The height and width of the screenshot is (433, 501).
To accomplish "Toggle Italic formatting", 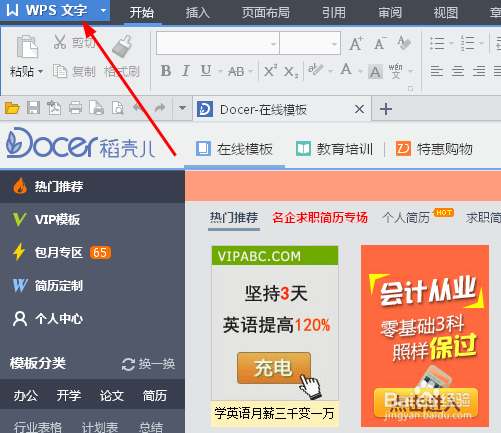I will pyautogui.click(x=186, y=71).
